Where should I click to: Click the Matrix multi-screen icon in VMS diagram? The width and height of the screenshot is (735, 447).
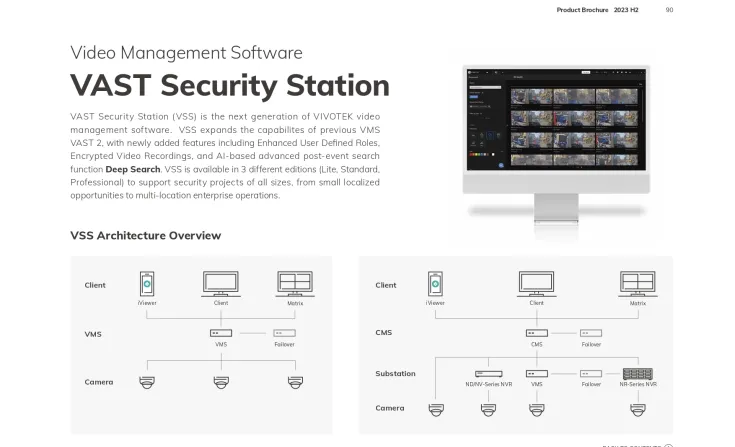click(295, 283)
